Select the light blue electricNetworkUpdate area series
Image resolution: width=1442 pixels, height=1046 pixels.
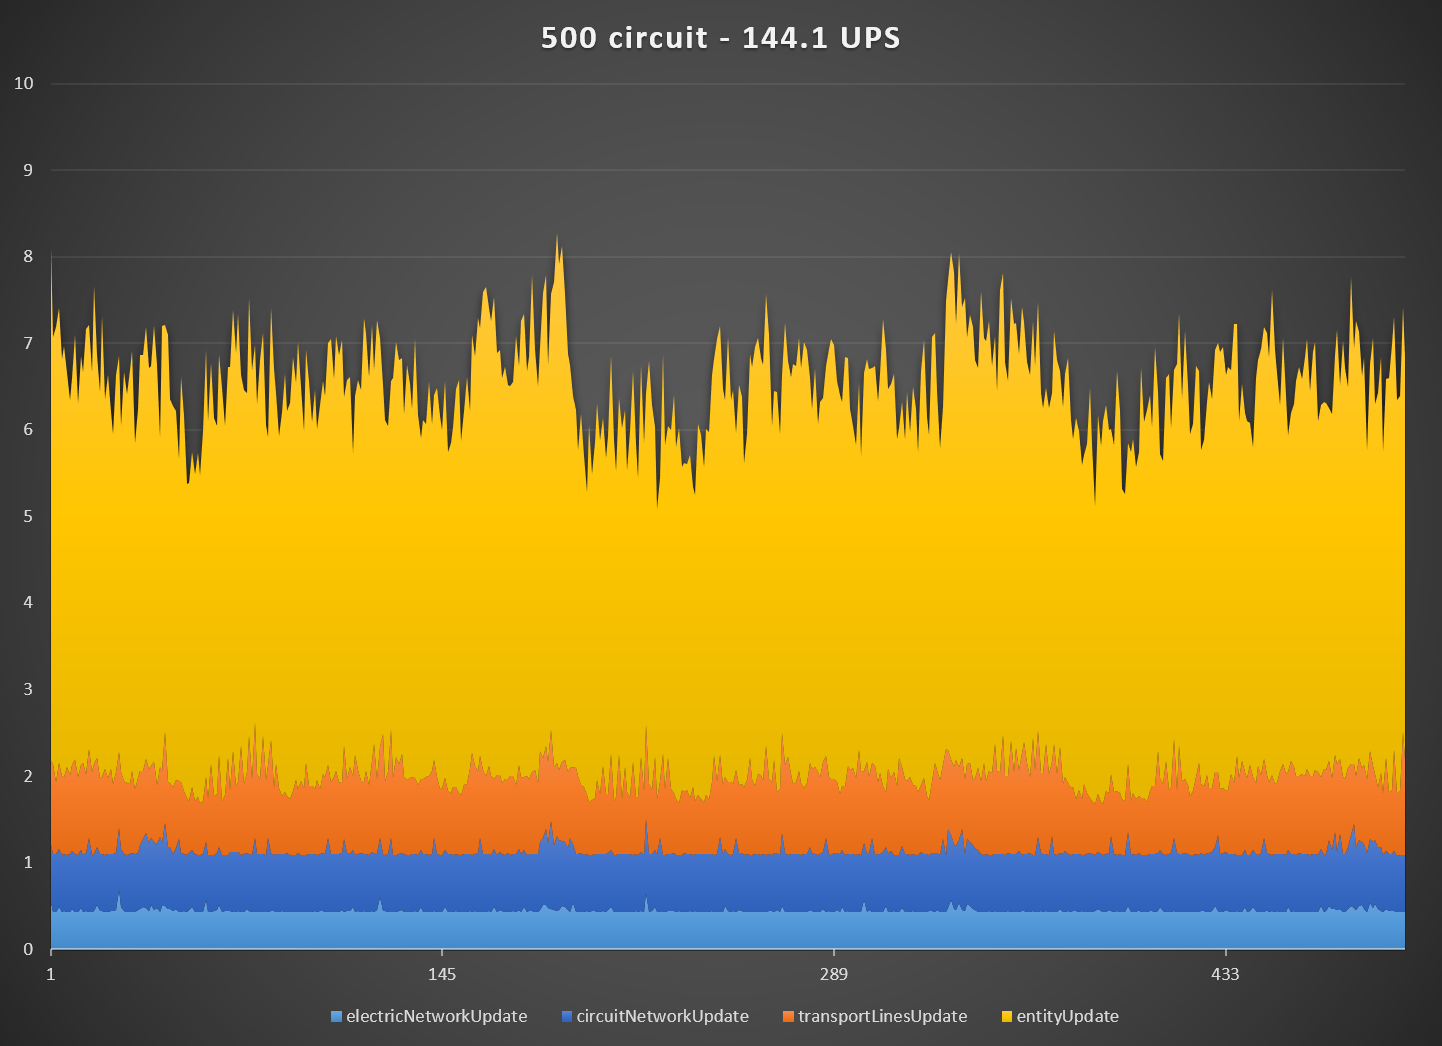(x=728, y=932)
